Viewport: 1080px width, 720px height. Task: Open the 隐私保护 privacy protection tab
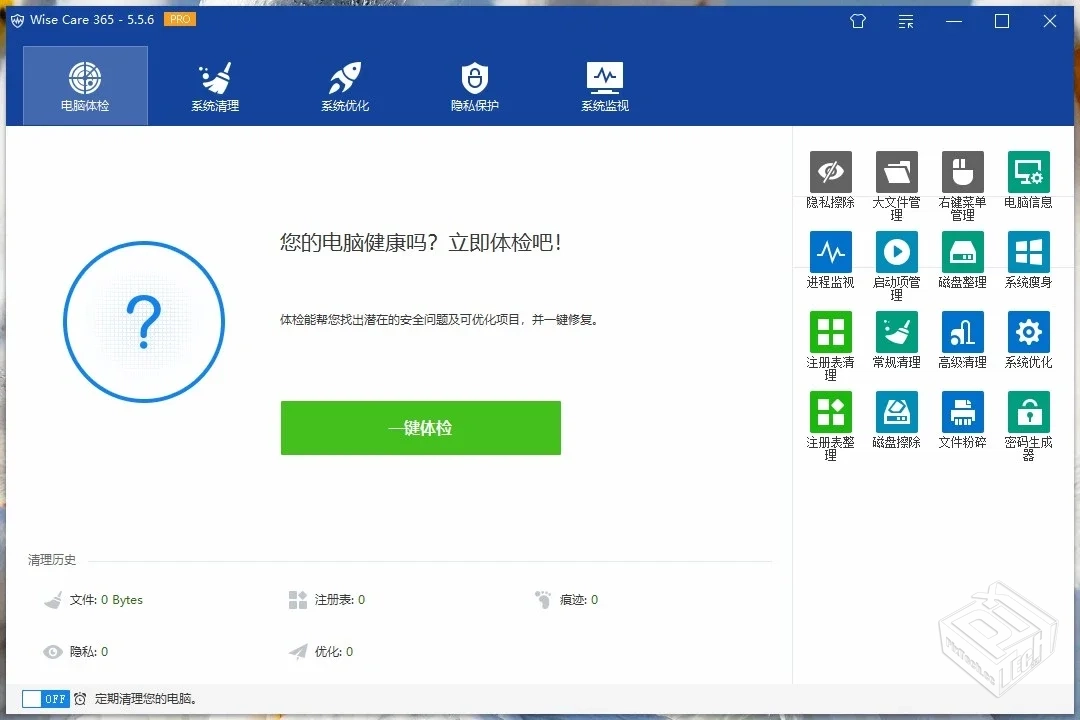pyautogui.click(x=474, y=85)
